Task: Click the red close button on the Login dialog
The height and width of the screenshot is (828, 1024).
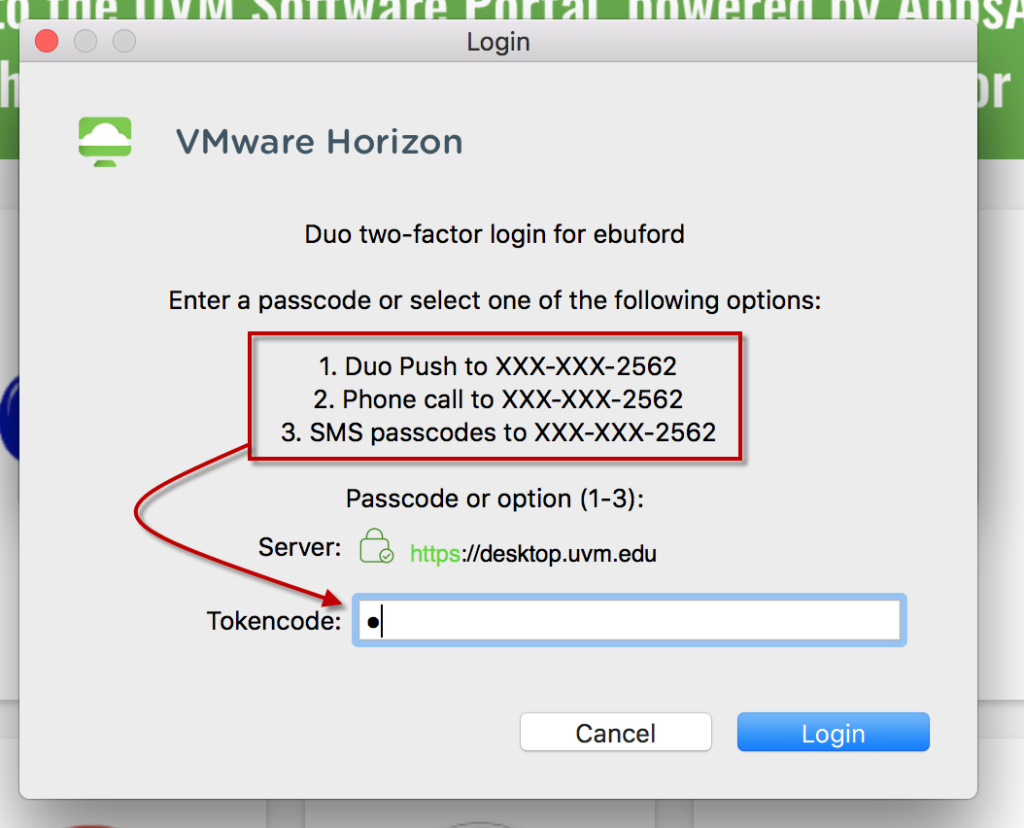Action: pos(45,41)
